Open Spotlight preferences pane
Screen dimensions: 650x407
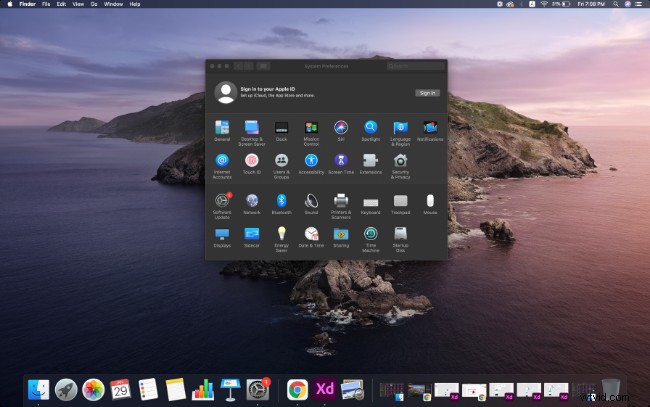[x=371, y=128]
